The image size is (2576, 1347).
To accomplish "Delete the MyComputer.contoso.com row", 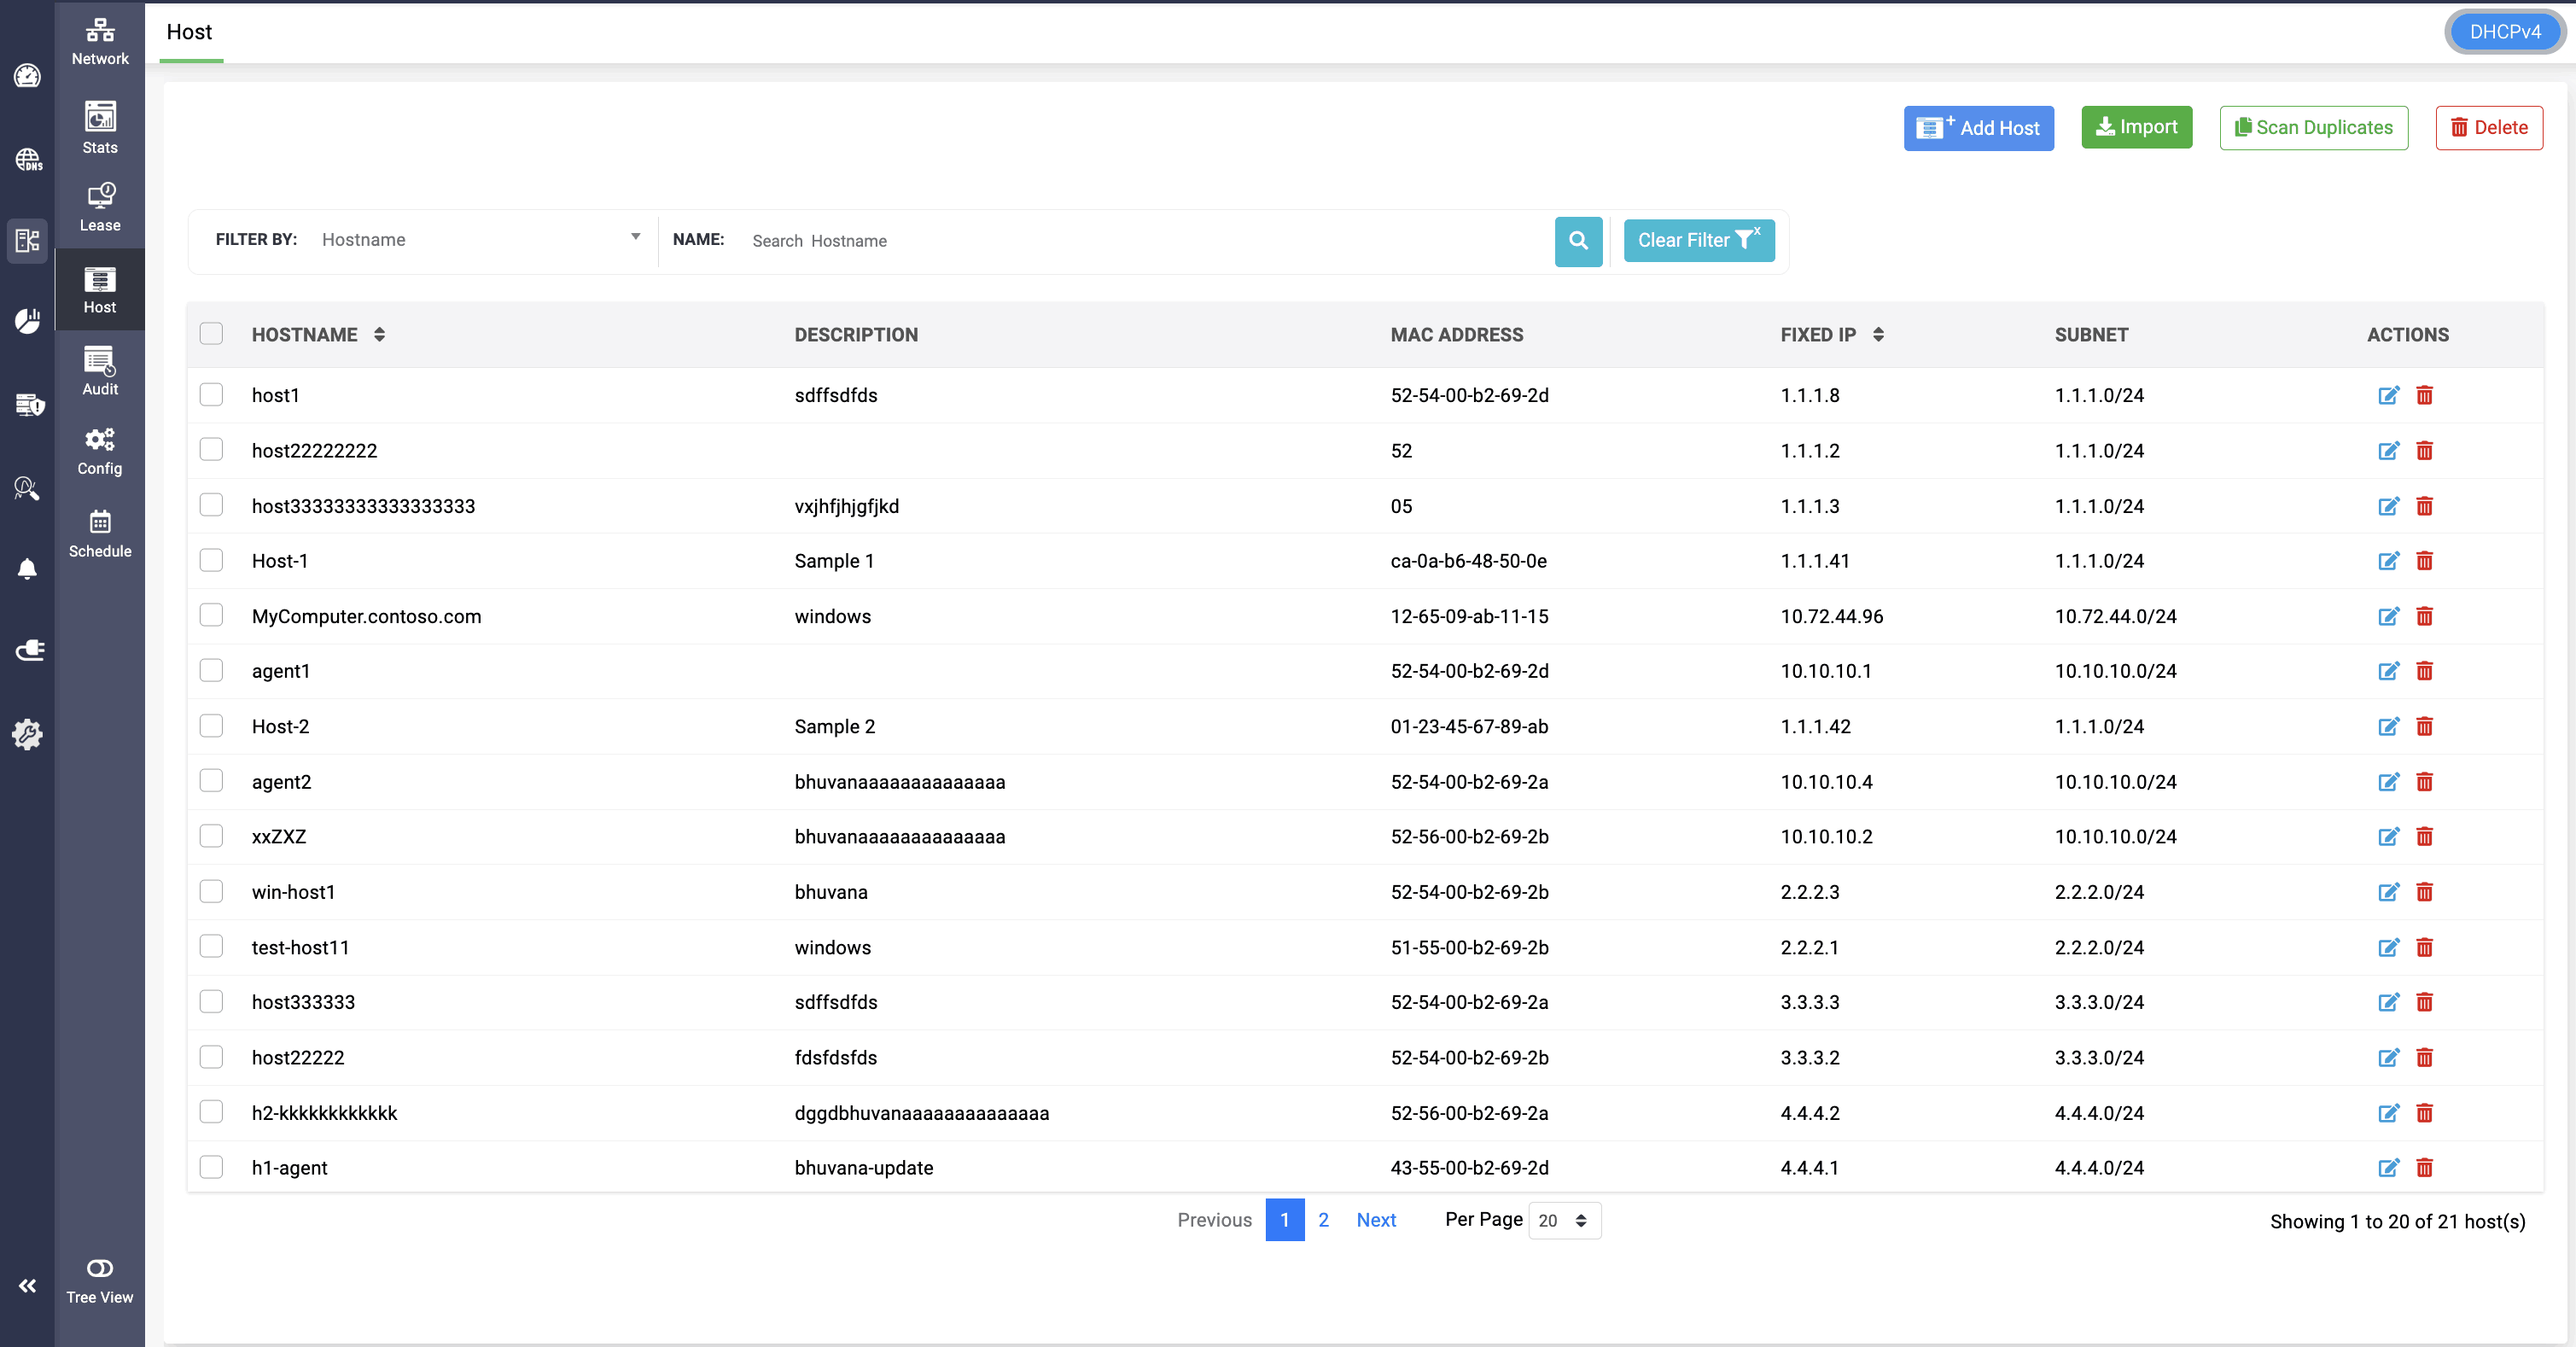I will [x=2424, y=616].
